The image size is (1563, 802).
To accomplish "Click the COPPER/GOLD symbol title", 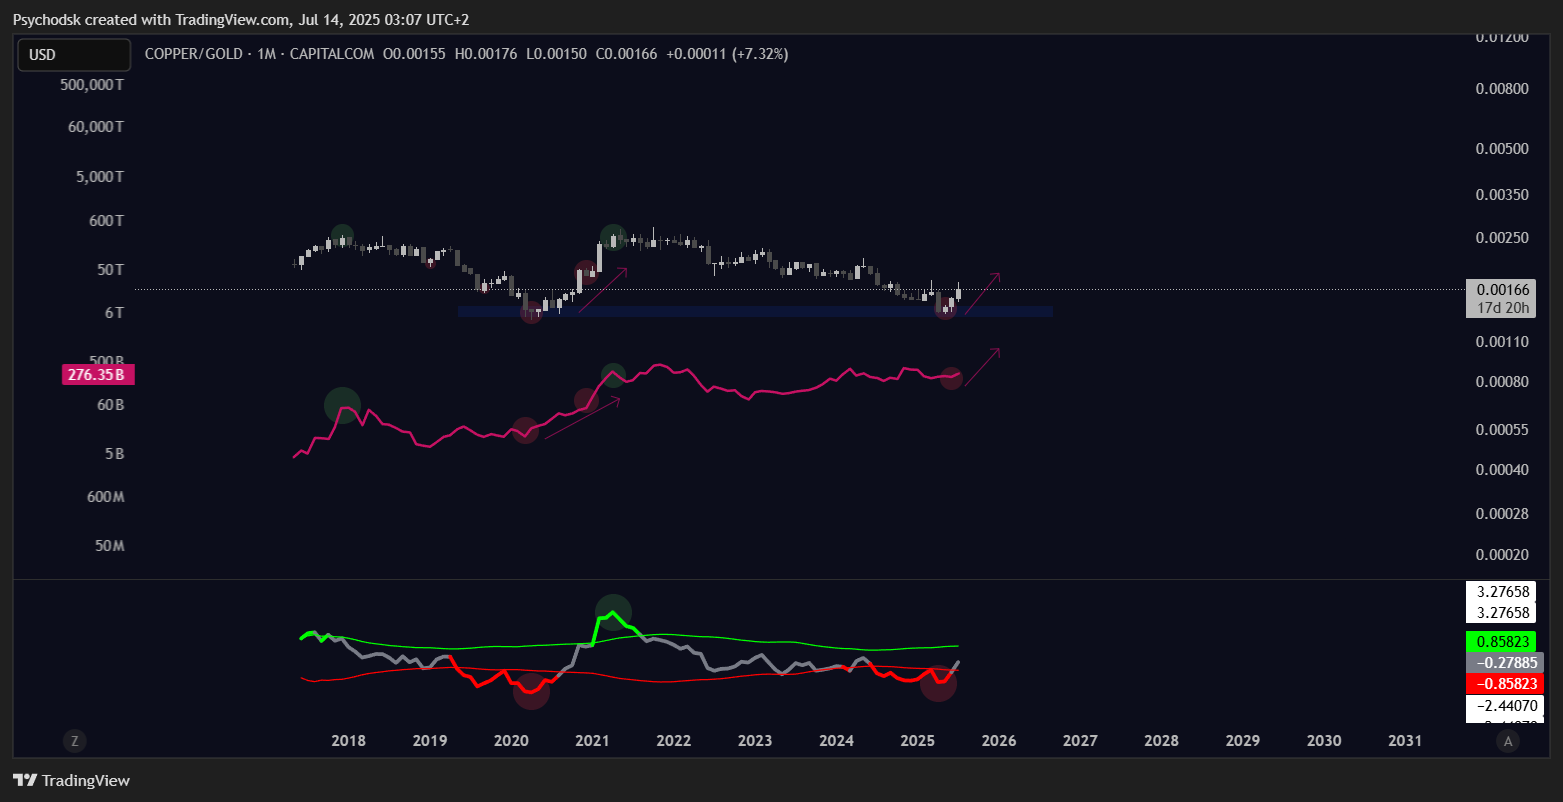I will pyautogui.click(x=193, y=54).
